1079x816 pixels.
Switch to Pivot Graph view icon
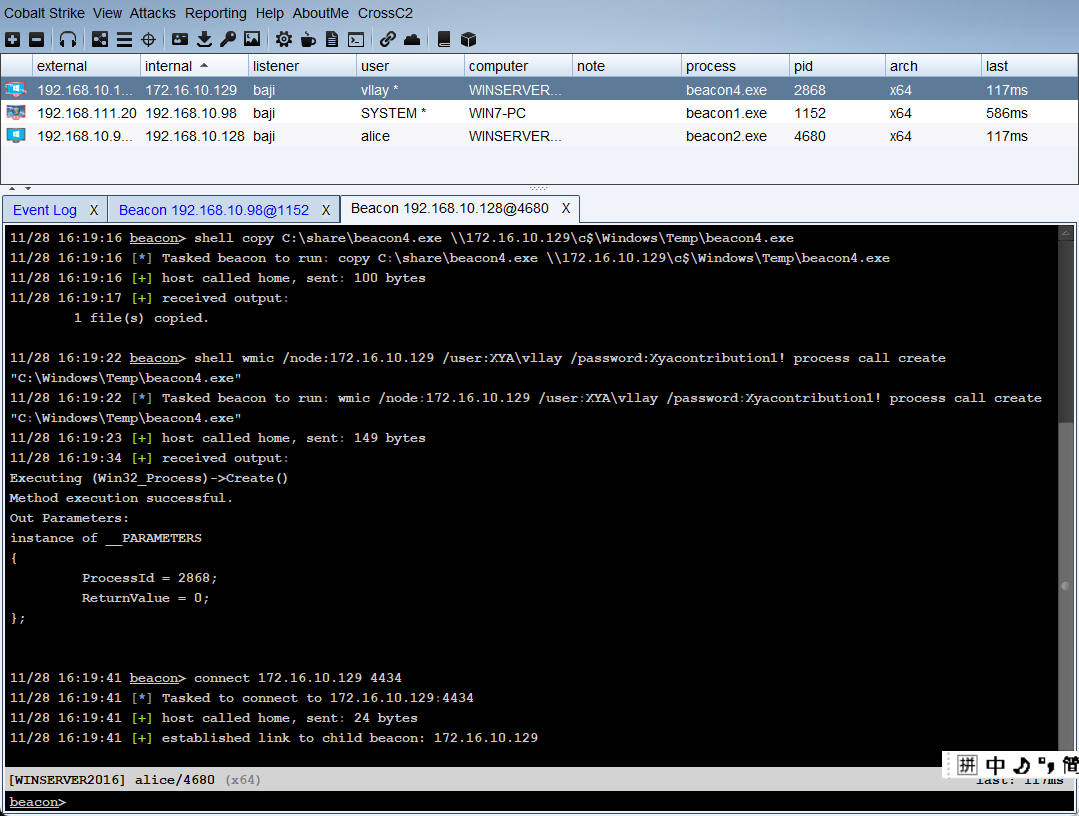coord(100,39)
